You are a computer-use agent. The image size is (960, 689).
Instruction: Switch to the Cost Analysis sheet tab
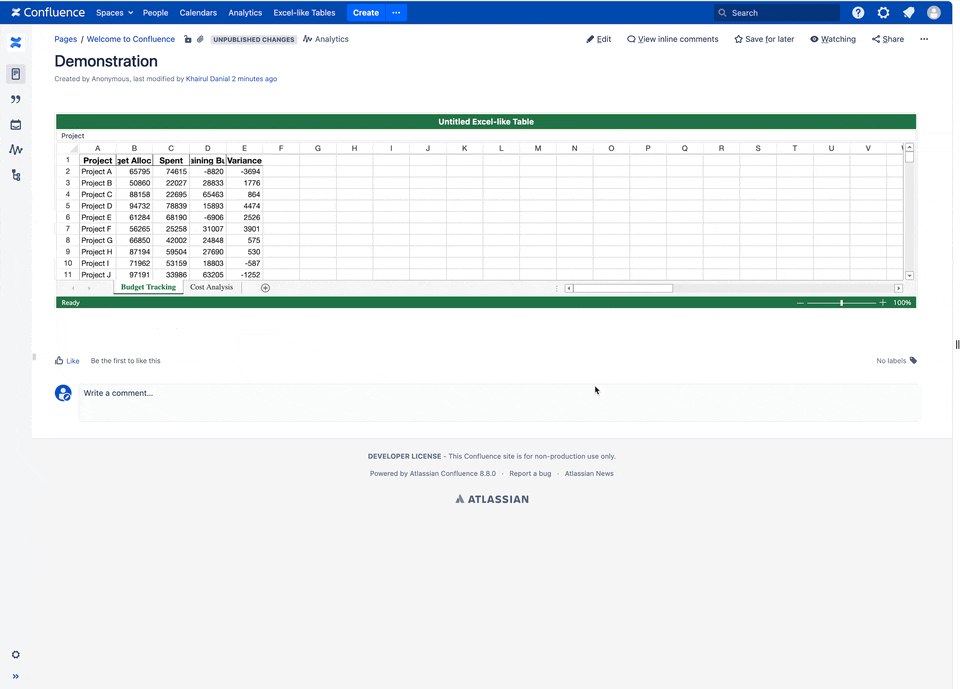click(211, 287)
